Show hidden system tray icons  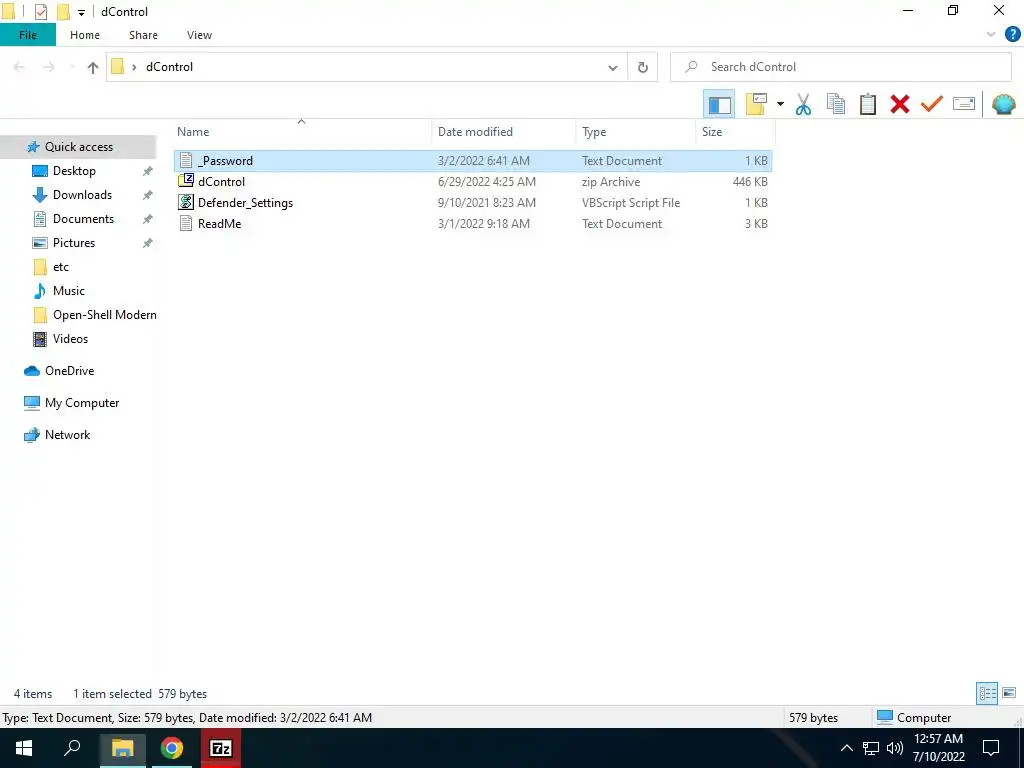coord(846,748)
